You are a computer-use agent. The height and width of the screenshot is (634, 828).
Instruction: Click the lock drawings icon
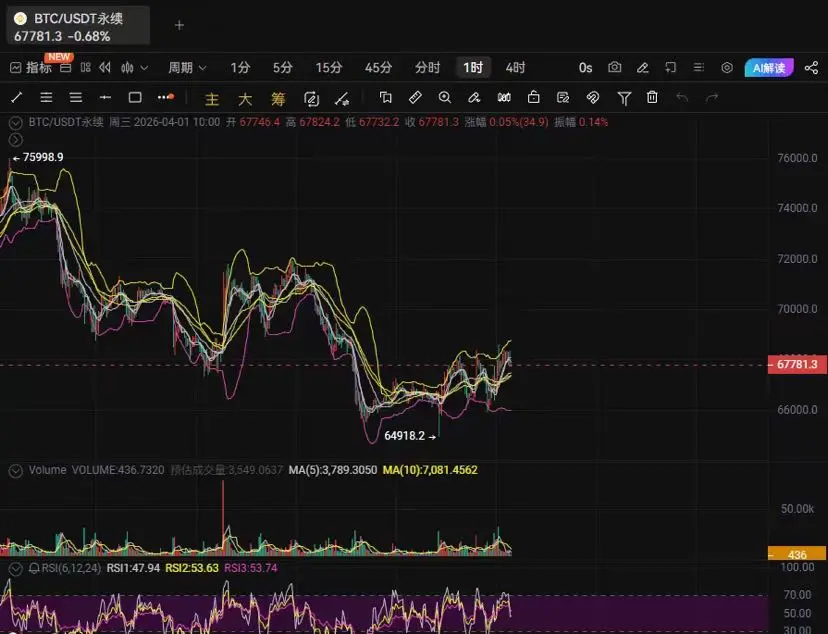coord(533,98)
